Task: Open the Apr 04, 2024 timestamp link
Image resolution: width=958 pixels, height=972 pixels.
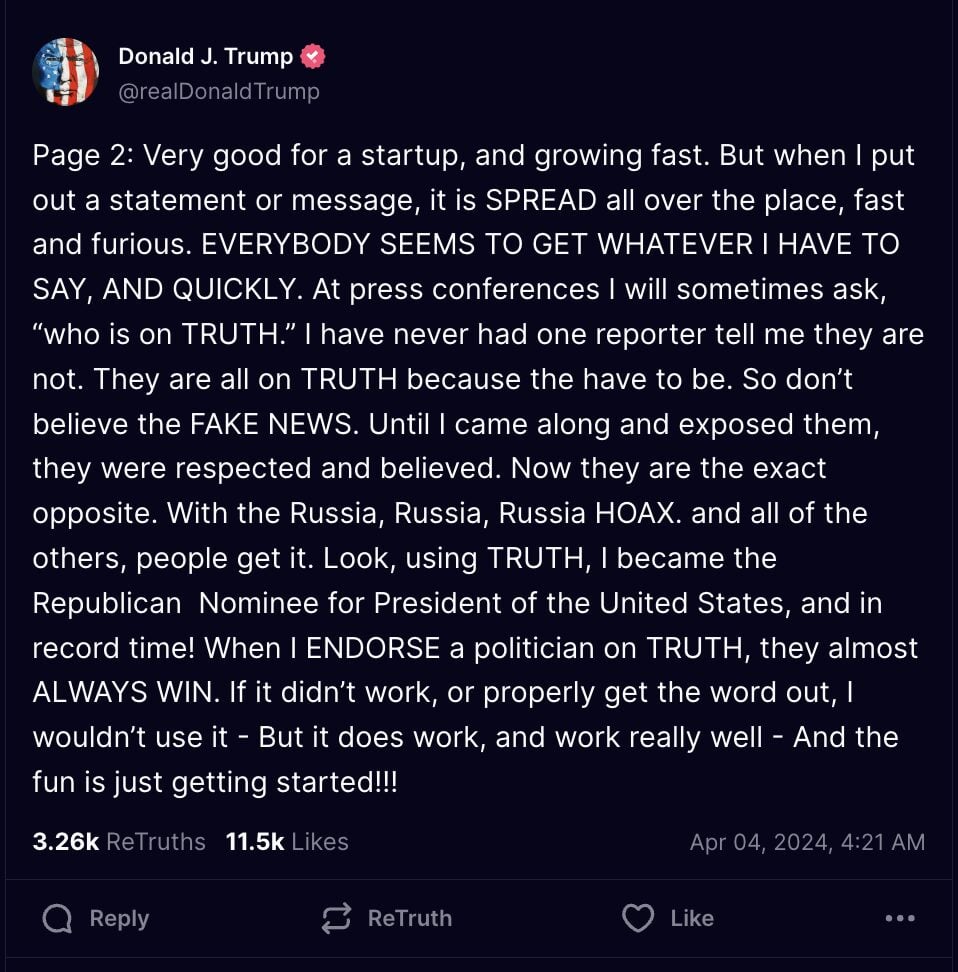Action: click(807, 842)
